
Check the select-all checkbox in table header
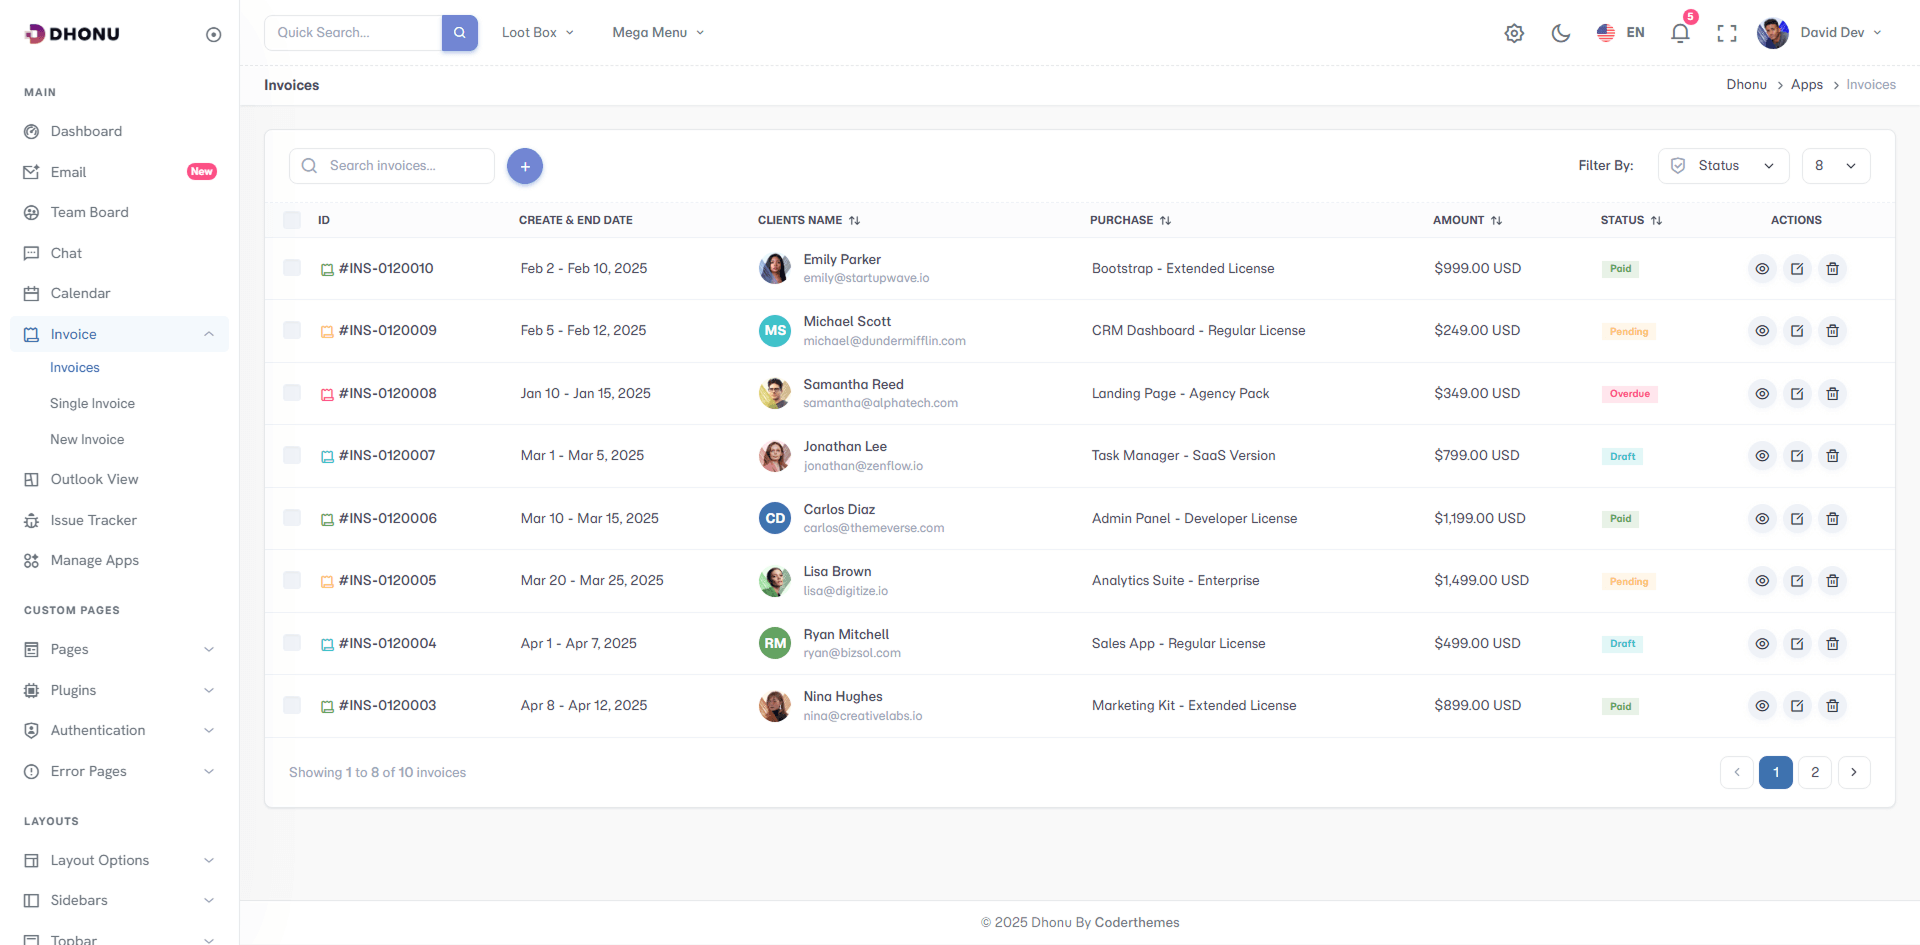coord(292,220)
